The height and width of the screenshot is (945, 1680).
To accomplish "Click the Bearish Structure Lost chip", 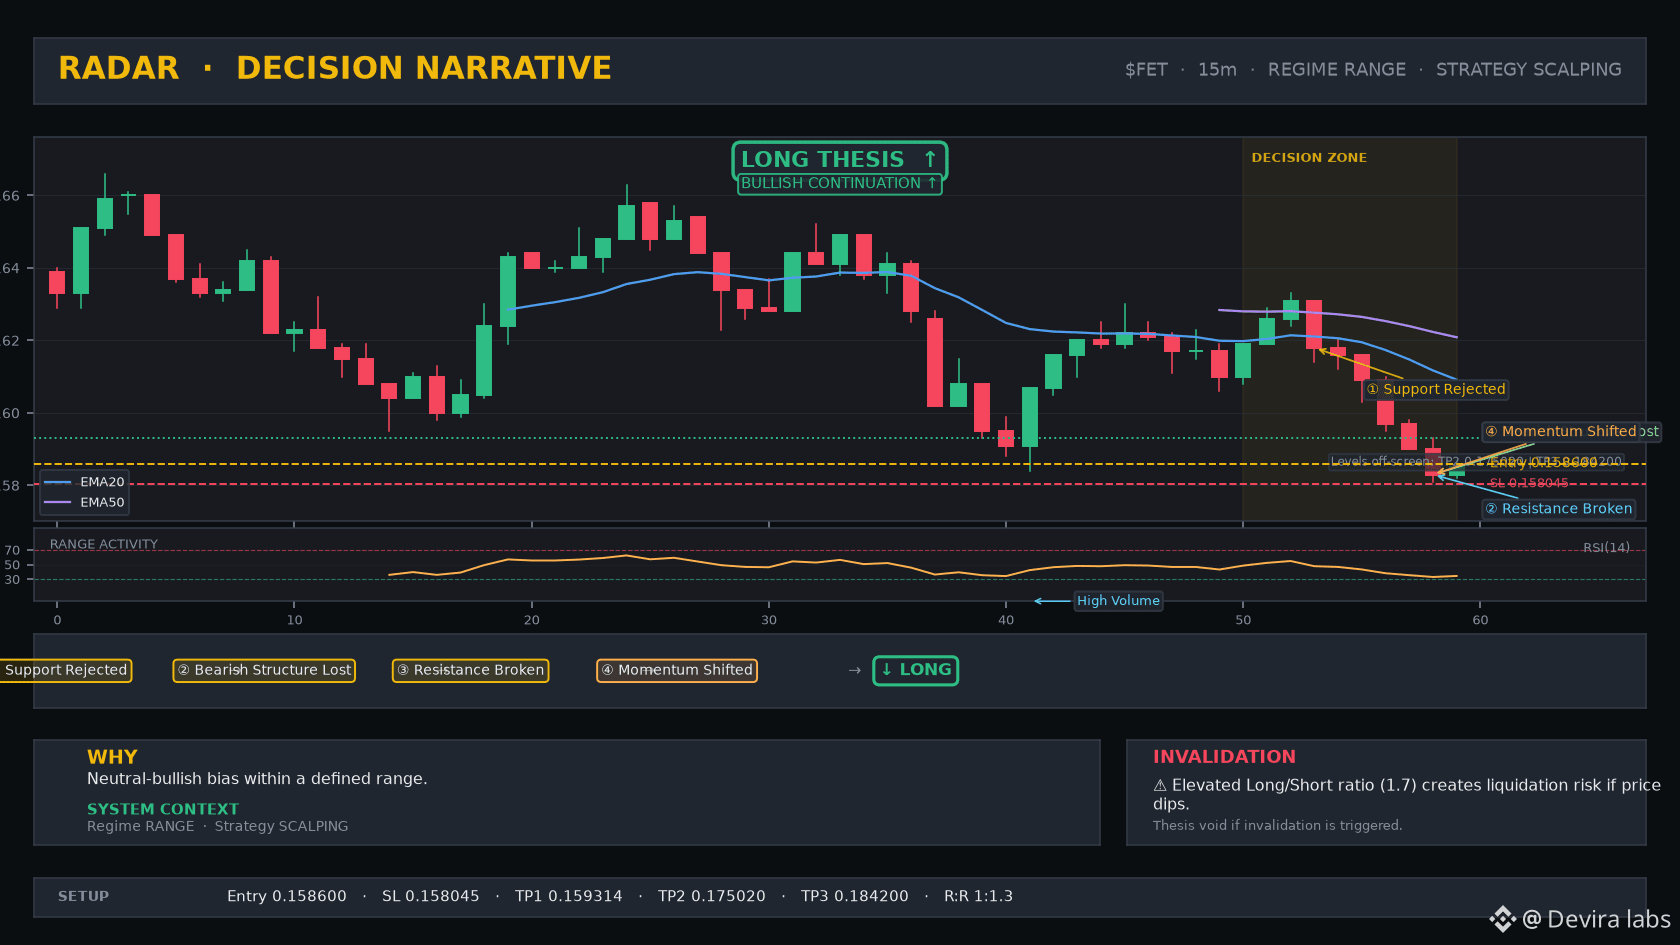I will click(x=264, y=670).
